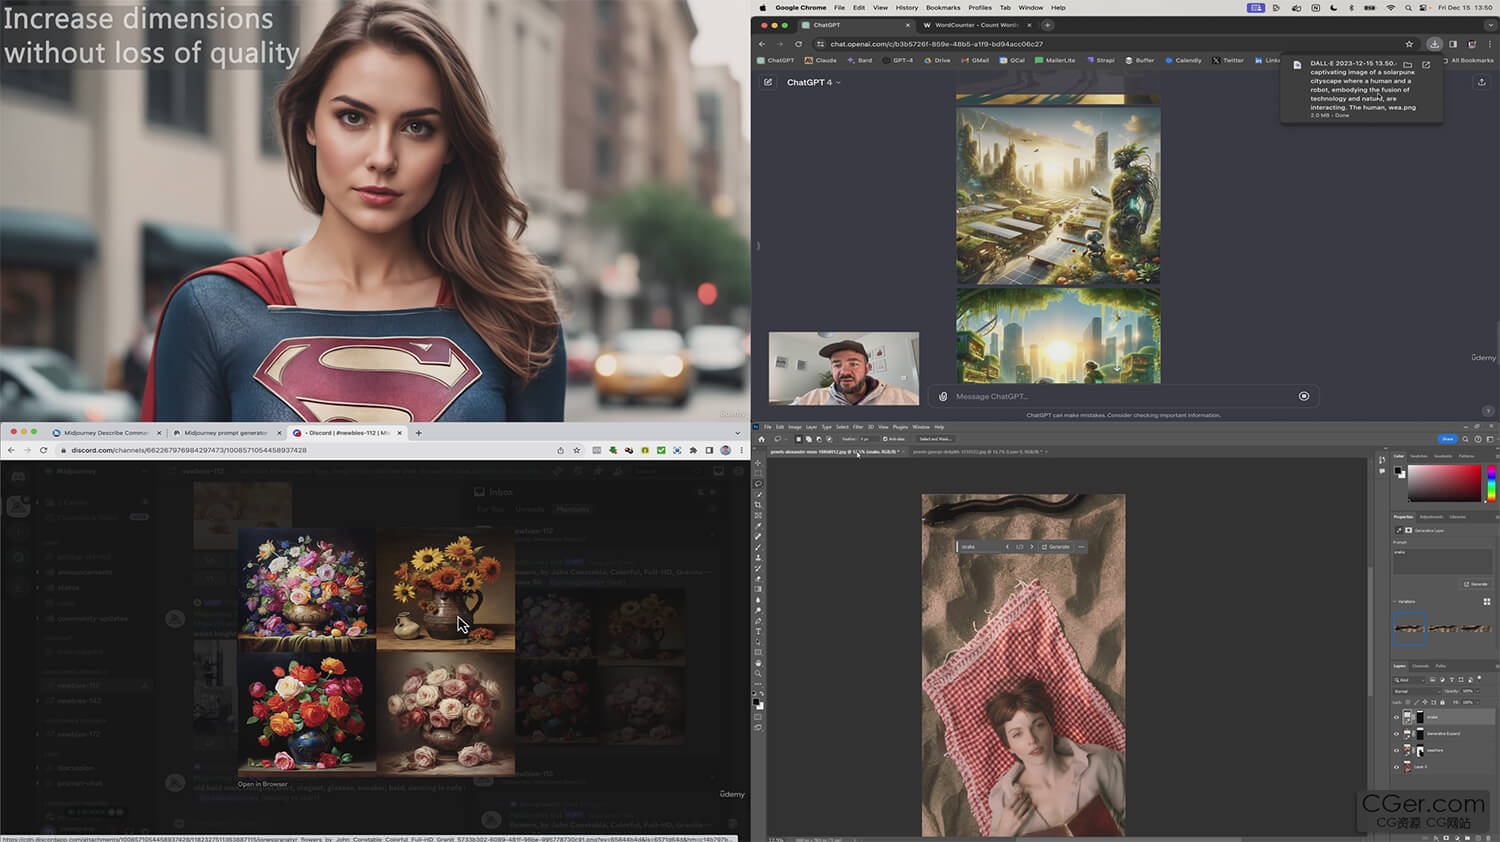Click the Share button in Photoshop

1448,439
